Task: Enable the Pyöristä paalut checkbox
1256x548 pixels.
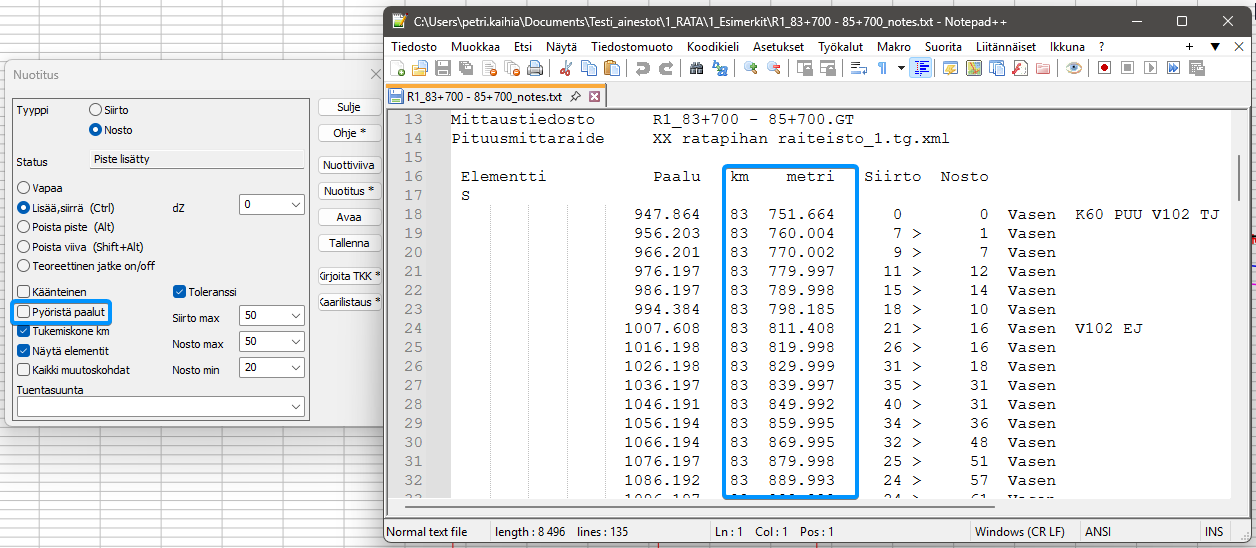Action: [24, 312]
